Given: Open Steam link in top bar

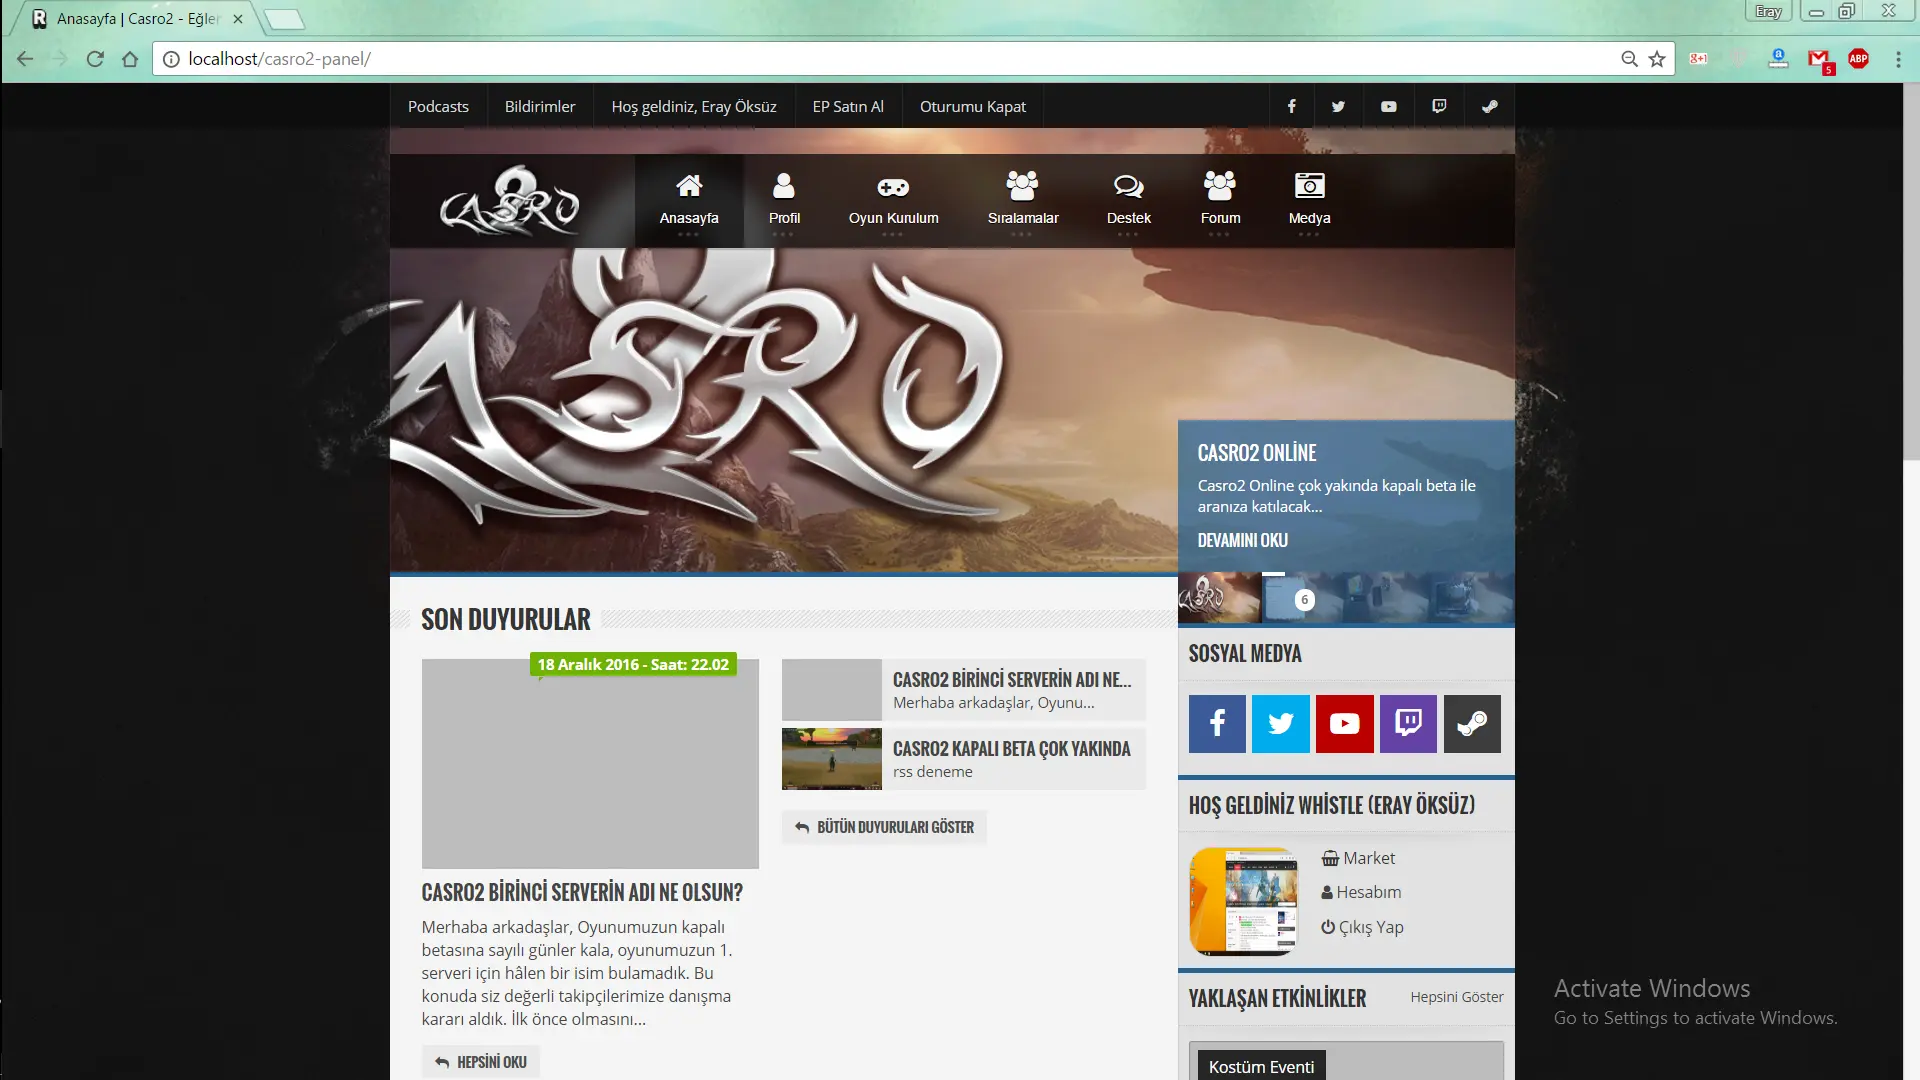Looking at the screenshot, I should pyautogui.click(x=1489, y=106).
